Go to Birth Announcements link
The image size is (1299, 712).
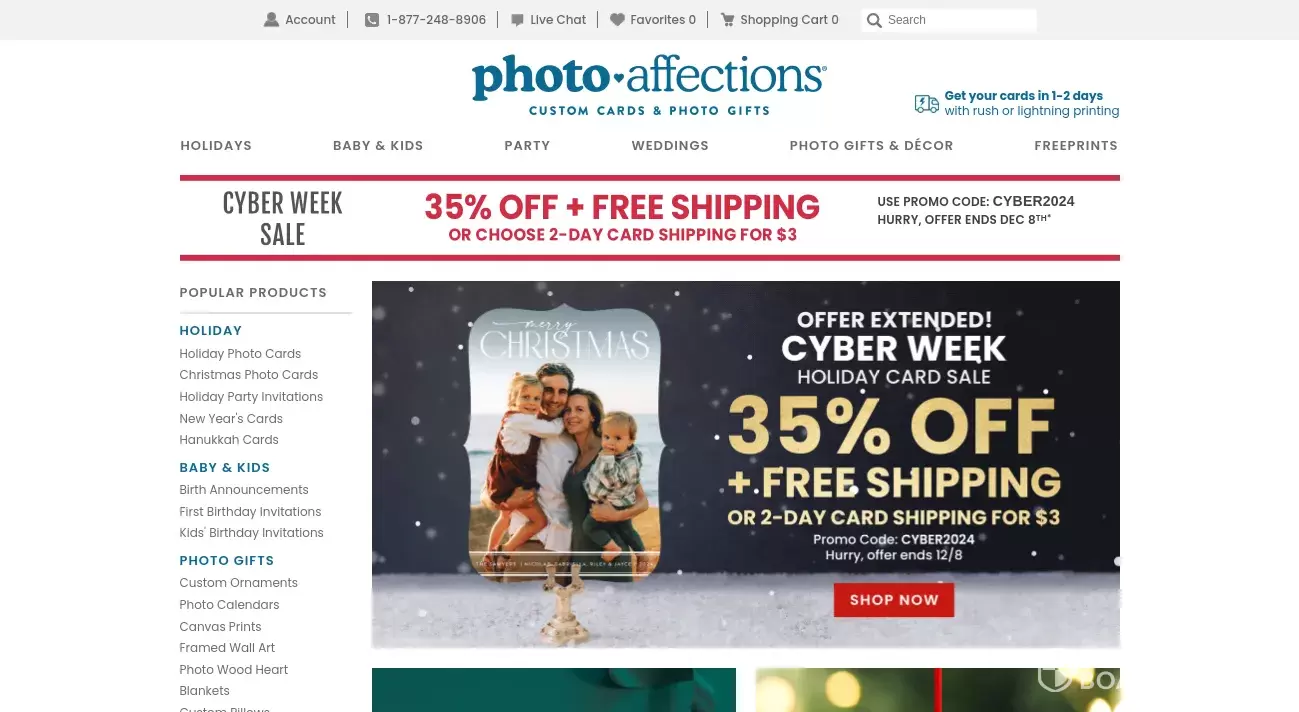(244, 490)
